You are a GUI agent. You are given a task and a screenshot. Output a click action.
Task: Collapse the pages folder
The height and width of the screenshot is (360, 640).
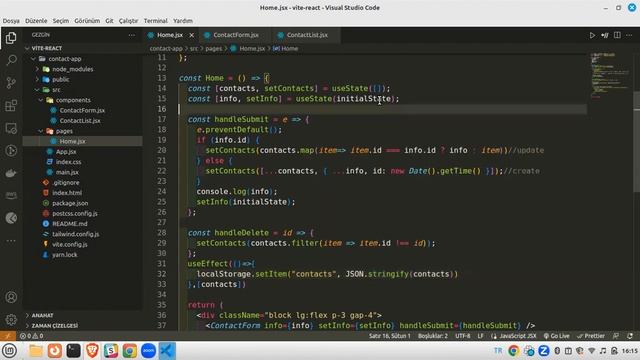[x=82, y=131]
